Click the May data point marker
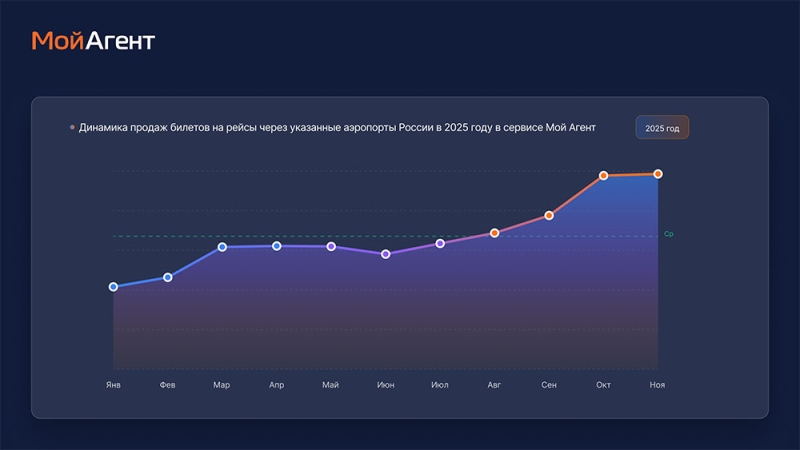This screenshot has height=450, width=800. (331, 247)
